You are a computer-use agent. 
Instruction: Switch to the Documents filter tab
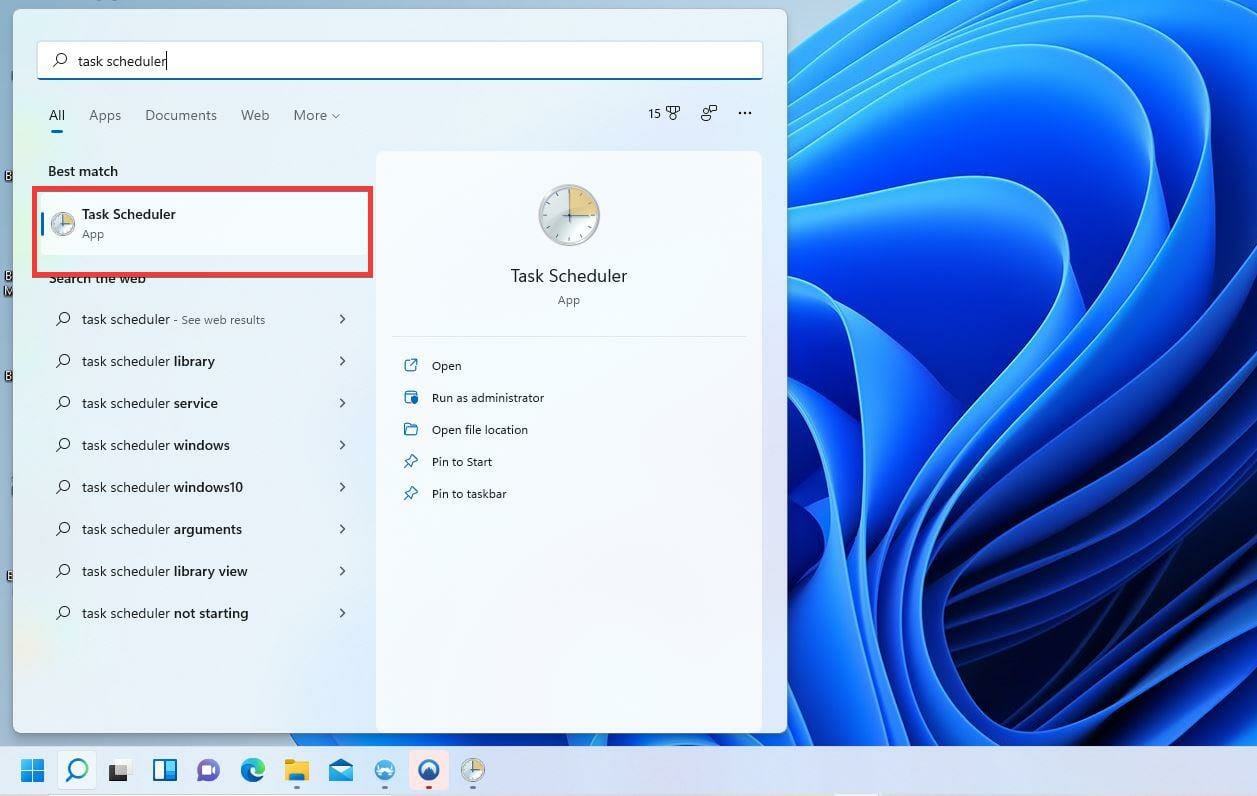(181, 115)
